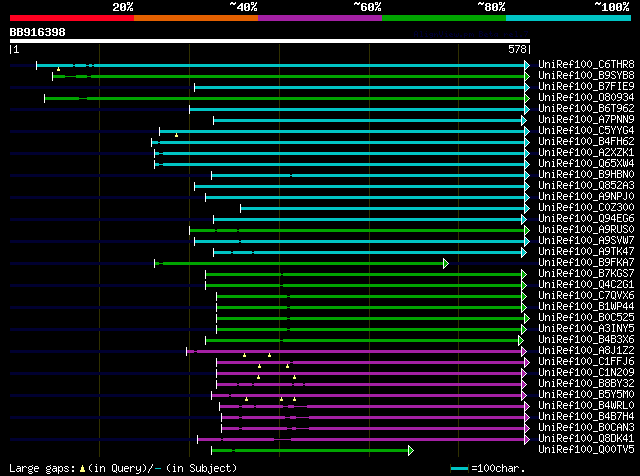Click the arrowhead ending the UniRef100_C6THR8 alignment
This screenshot has height=476, width=640.
click(527, 65)
